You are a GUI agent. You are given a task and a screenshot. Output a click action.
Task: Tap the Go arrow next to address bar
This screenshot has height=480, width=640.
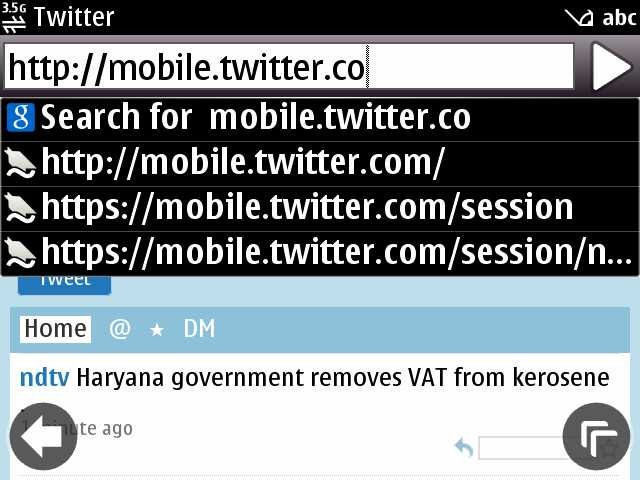611,66
